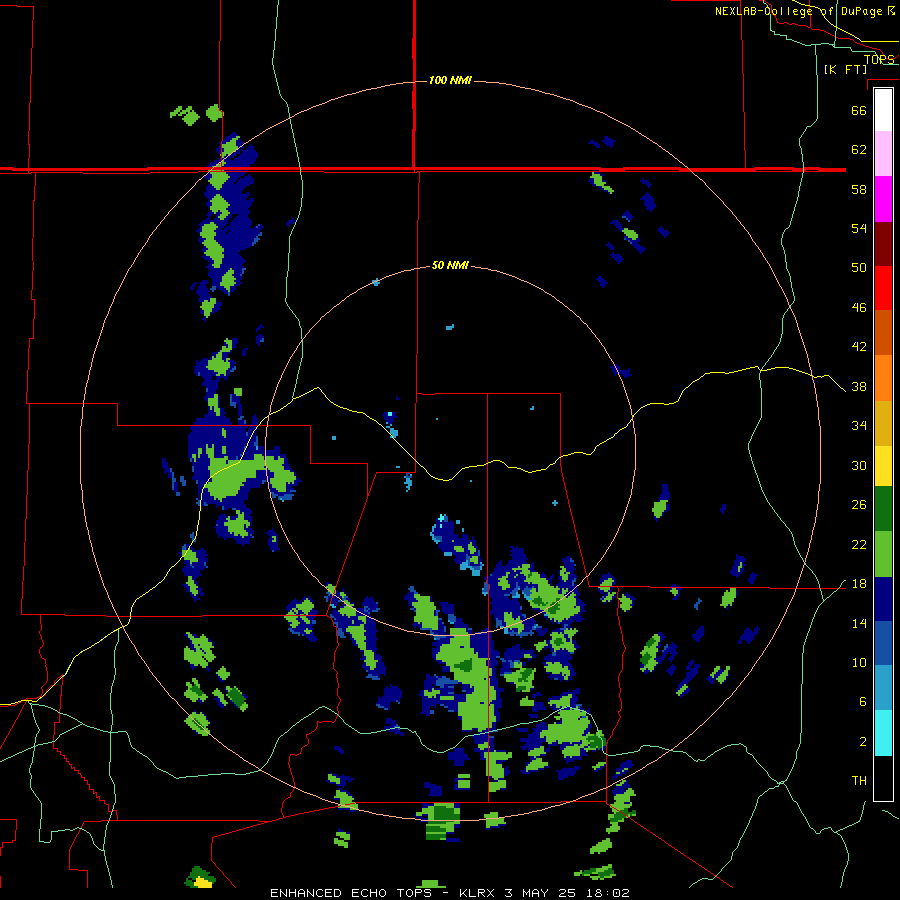
Task: Click the legend value "54"
Action: (859, 228)
